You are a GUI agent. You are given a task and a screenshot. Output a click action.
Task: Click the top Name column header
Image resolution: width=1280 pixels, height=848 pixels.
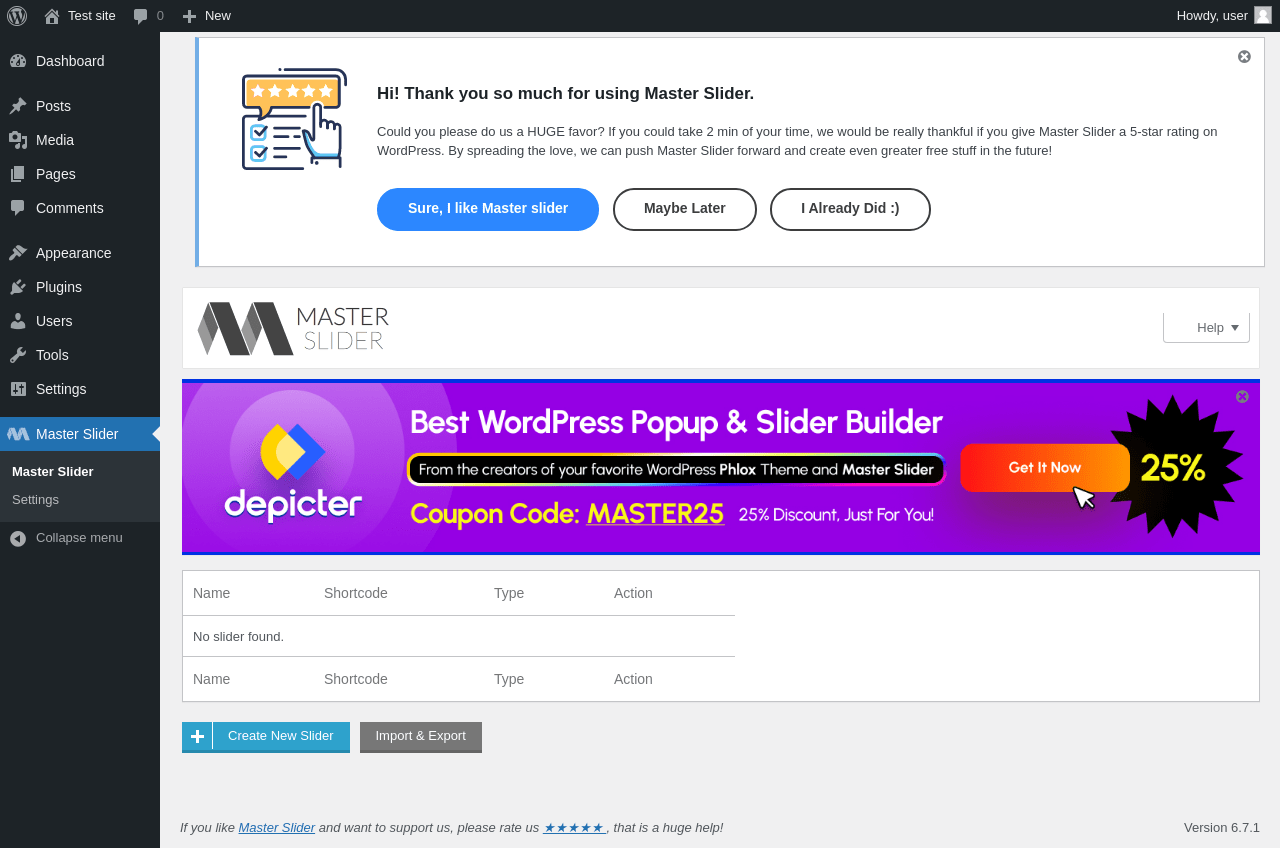pyautogui.click(x=211, y=593)
